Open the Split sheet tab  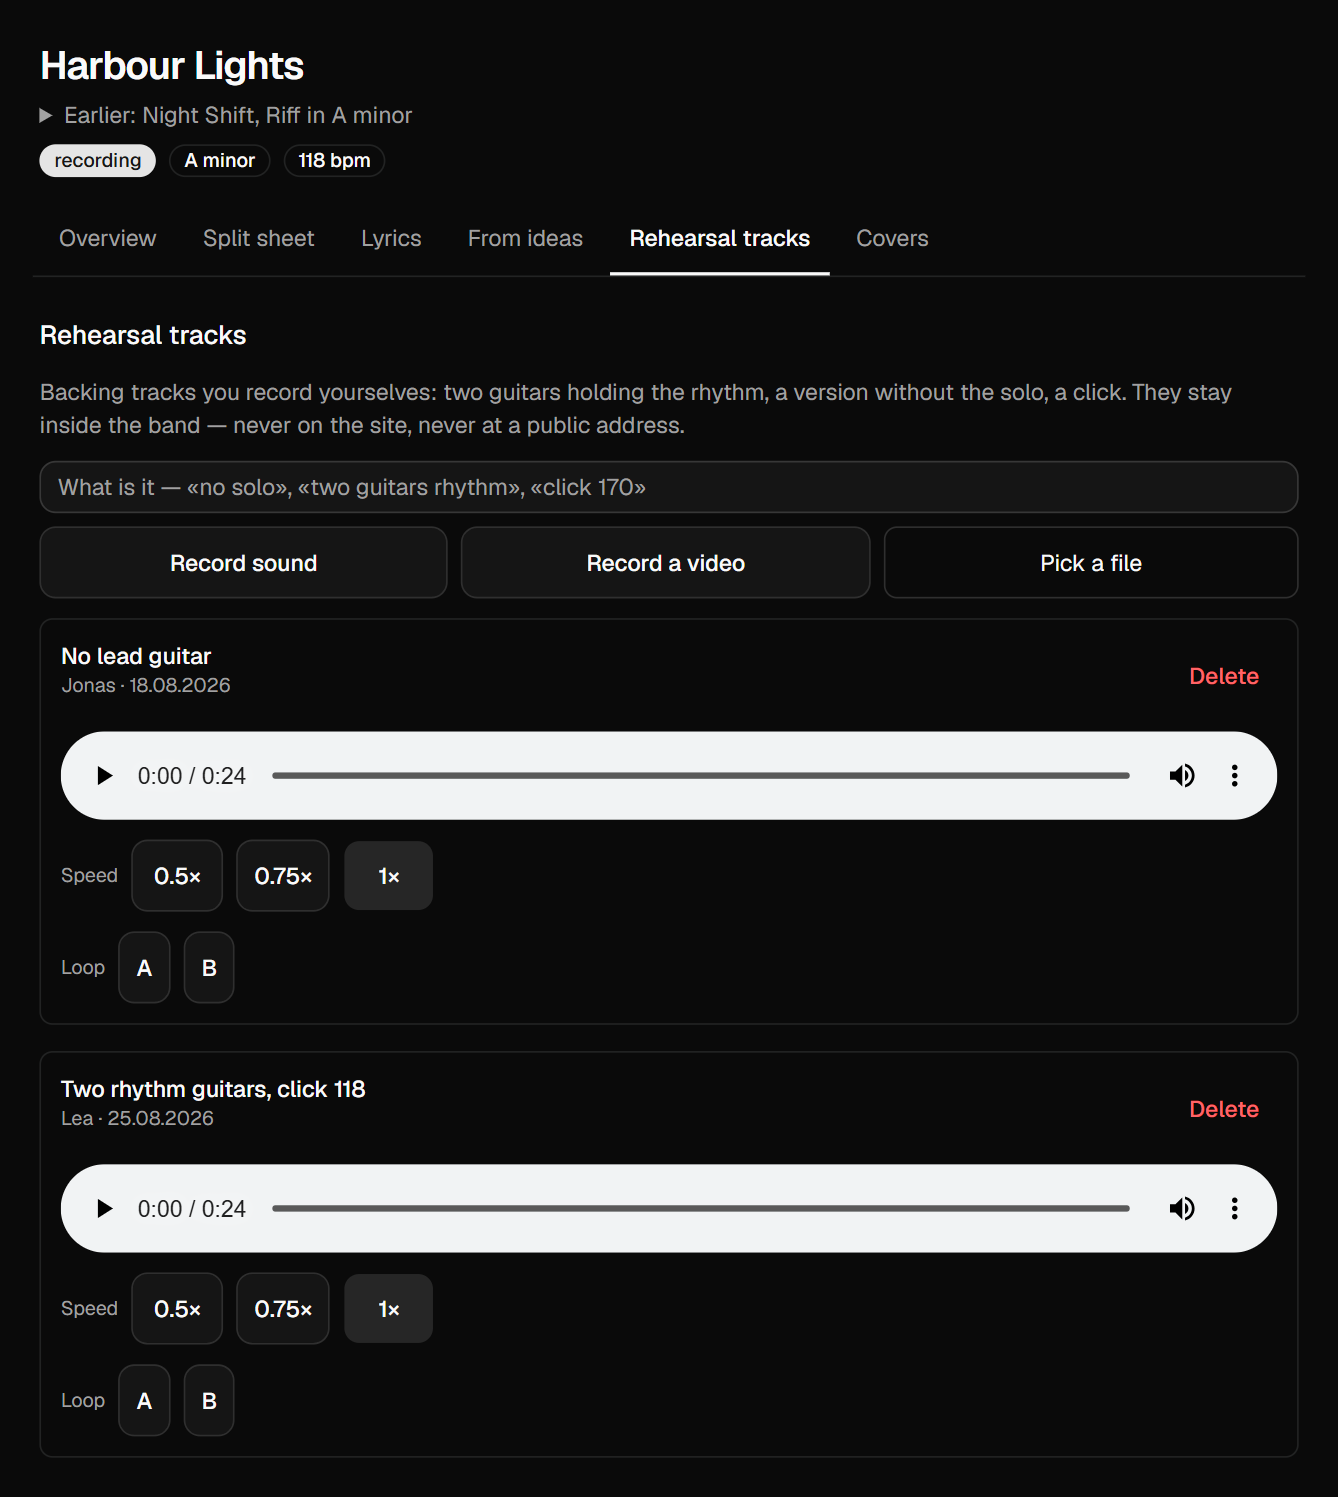click(x=259, y=239)
